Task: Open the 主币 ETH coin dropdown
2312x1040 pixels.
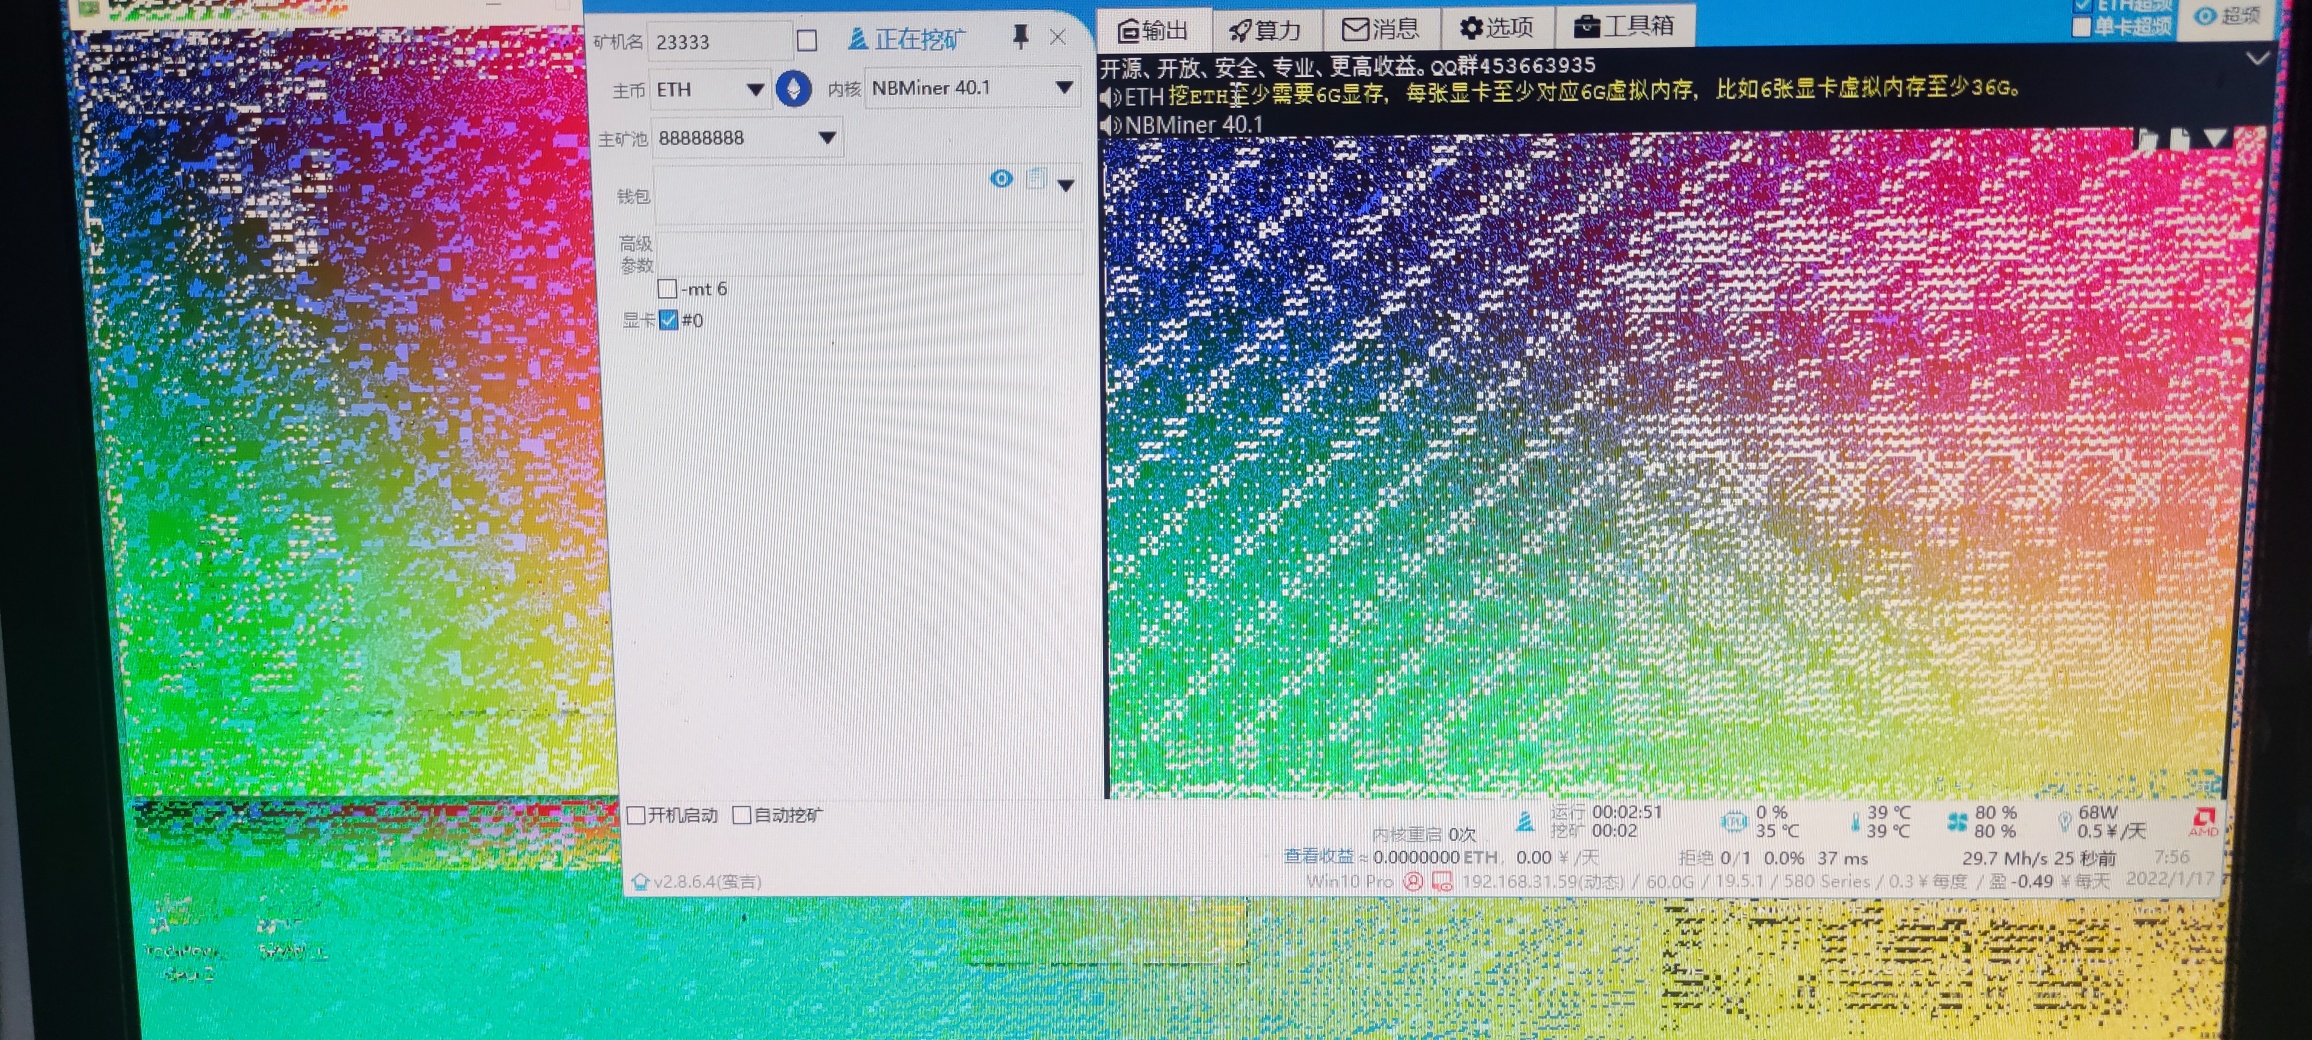Action: (710, 90)
